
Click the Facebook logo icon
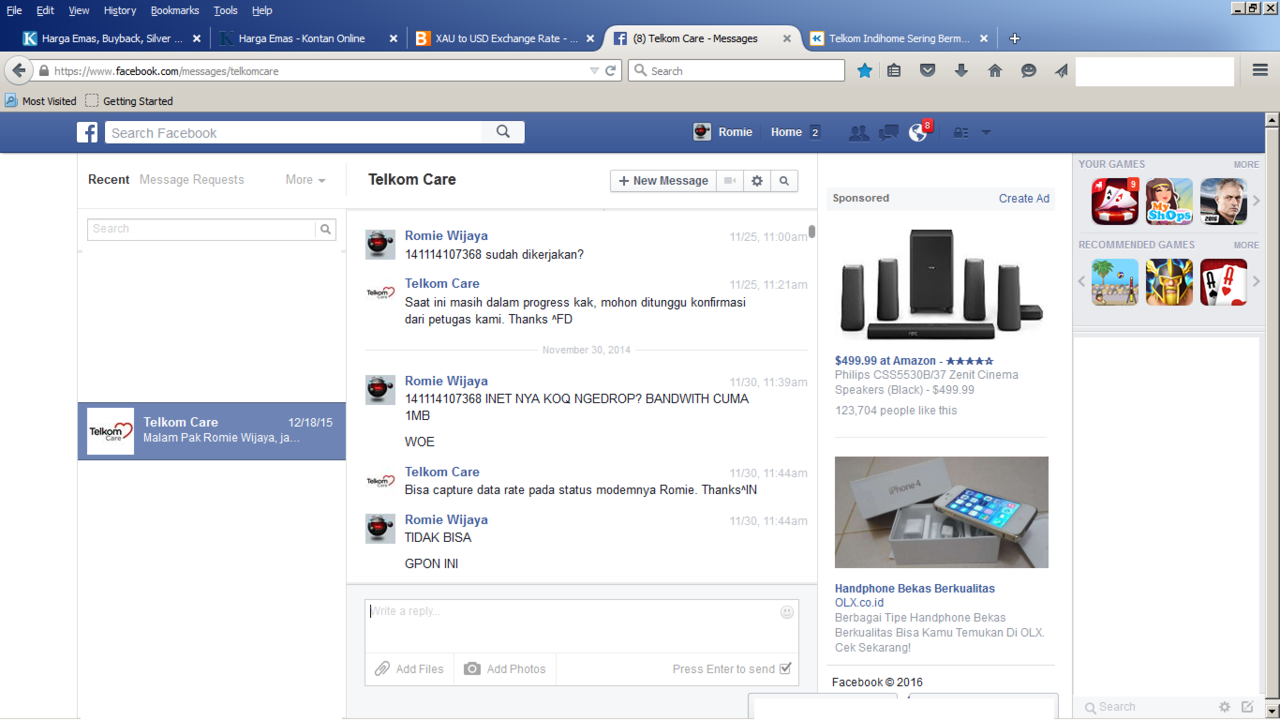[88, 132]
